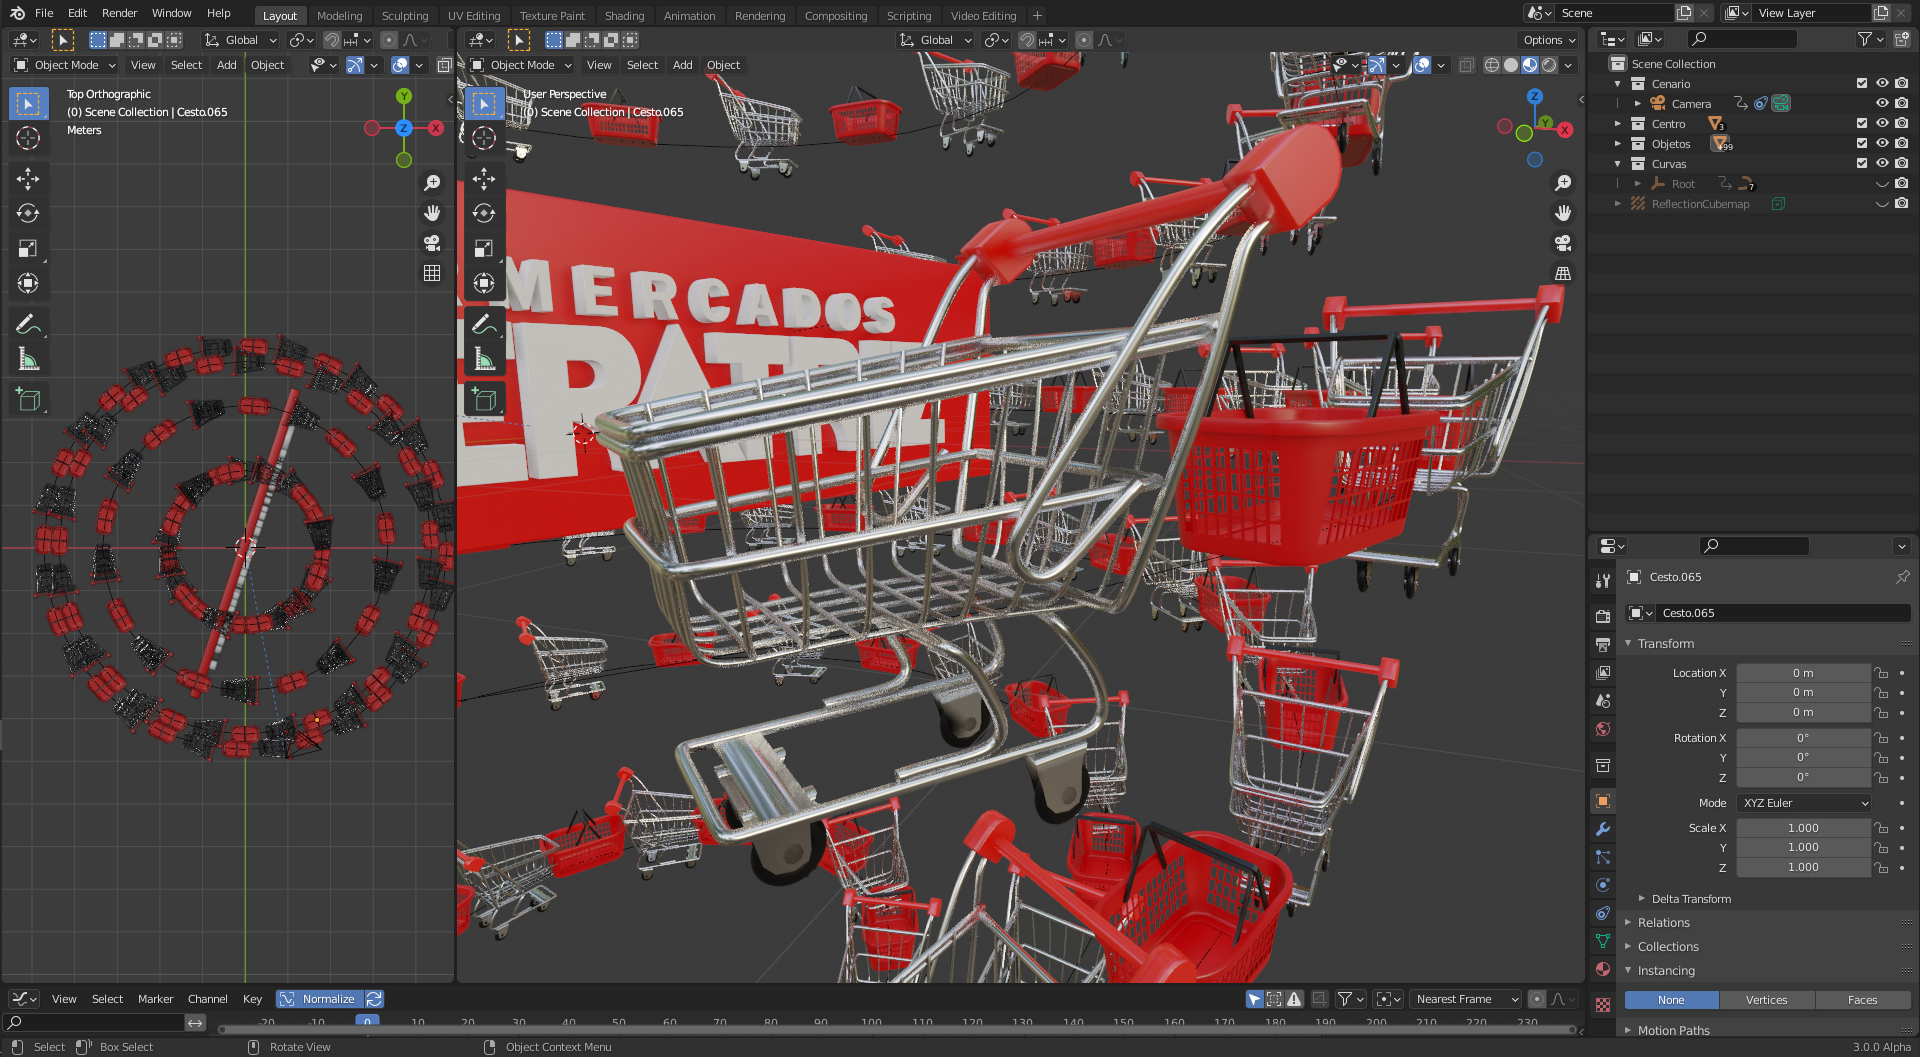Expand the Delta Transform subpanel

(x=1642, y=899)
